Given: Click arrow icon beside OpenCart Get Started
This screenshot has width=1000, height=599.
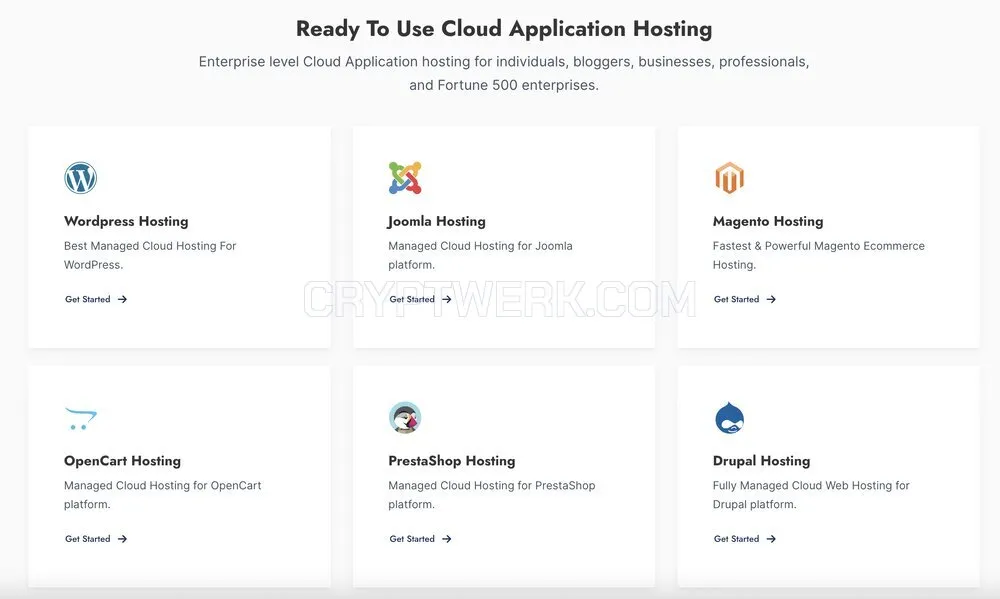Looking at the screenshot, I should coord(122,539).
